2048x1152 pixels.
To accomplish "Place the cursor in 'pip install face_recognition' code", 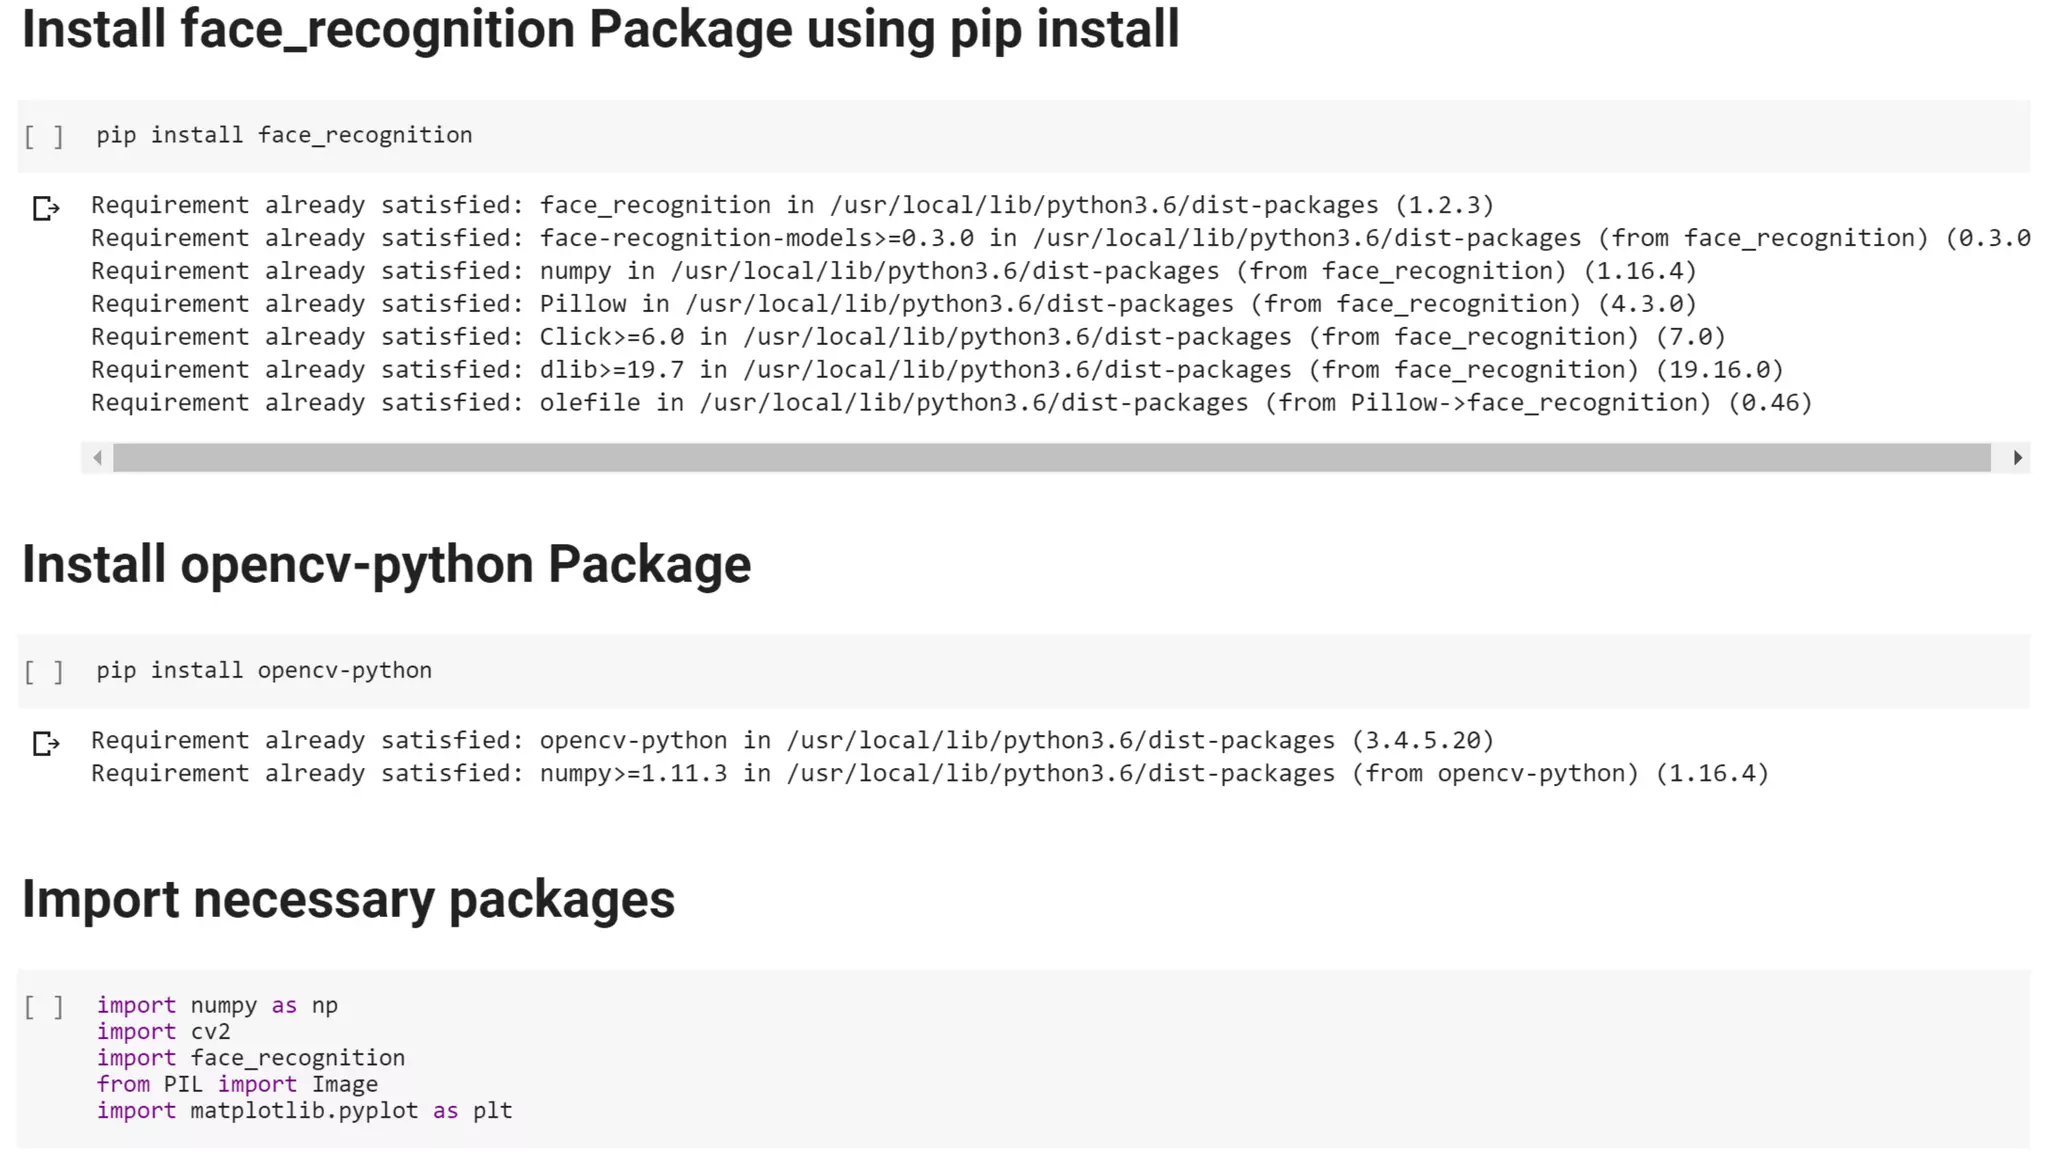I will [x=284, y=135].
